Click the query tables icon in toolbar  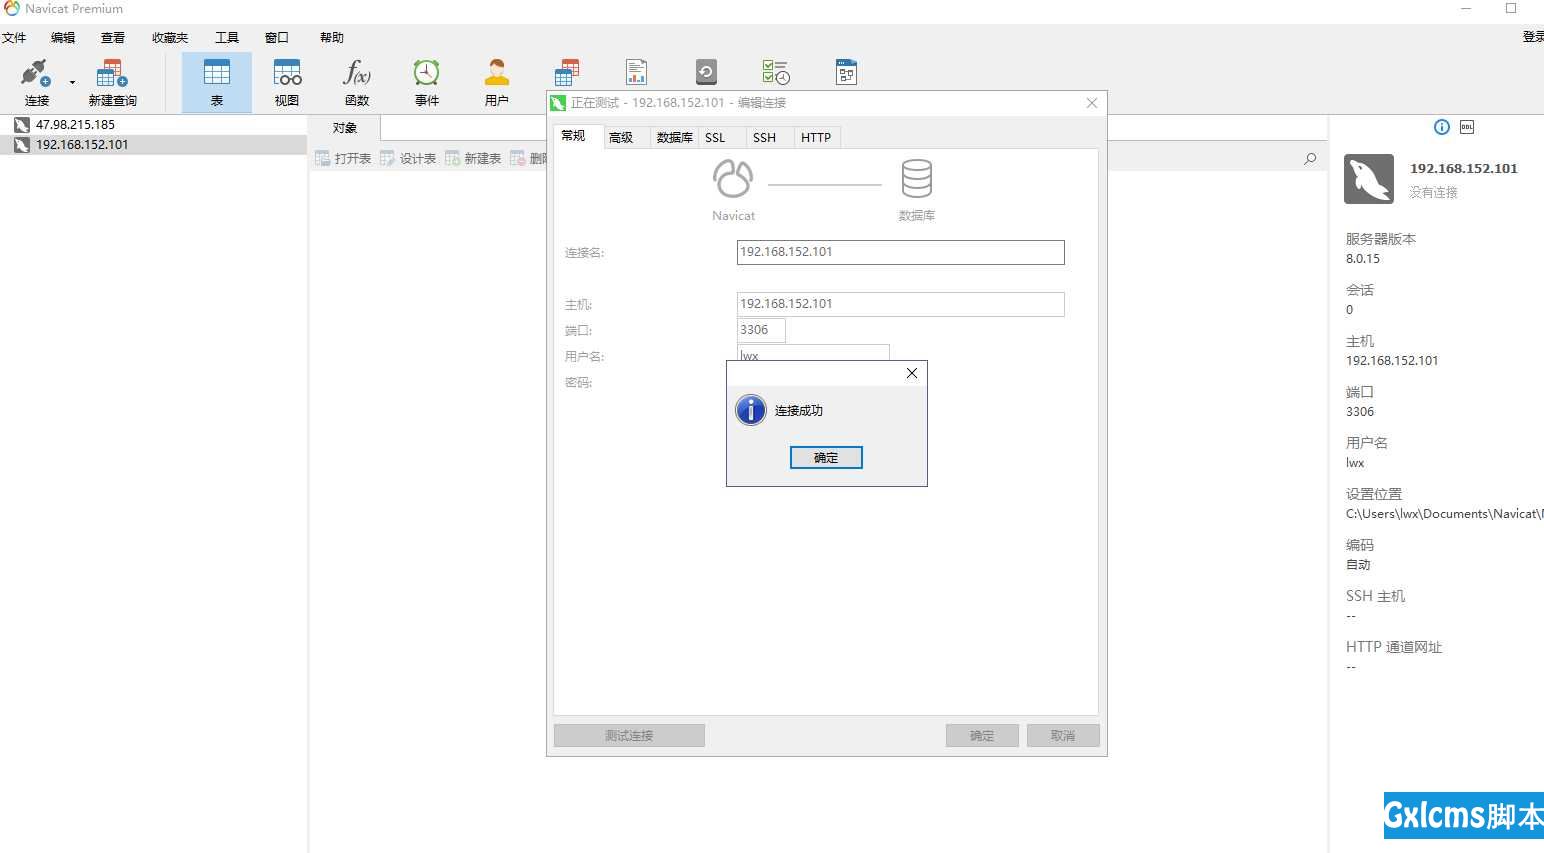[x=567, y=73]
